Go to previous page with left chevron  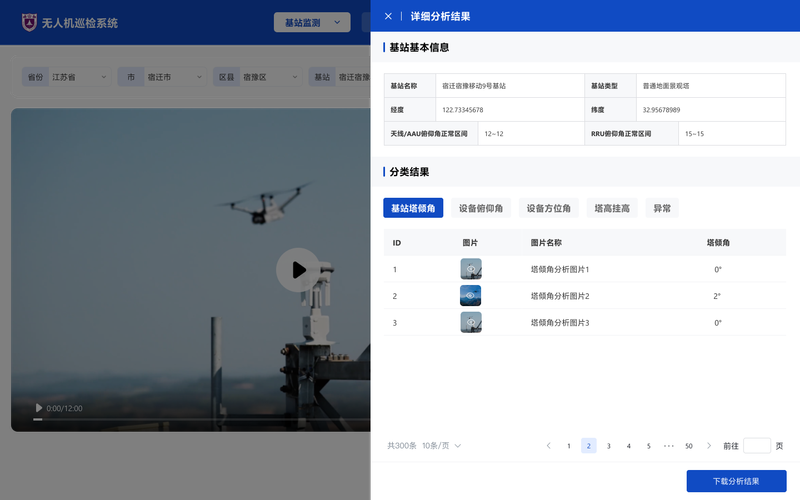click(x=548, y=446)
